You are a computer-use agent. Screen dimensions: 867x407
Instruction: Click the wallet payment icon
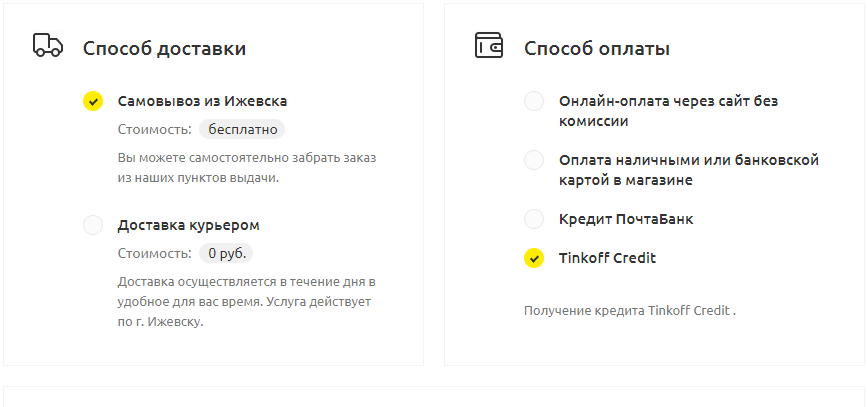[489, 45]
